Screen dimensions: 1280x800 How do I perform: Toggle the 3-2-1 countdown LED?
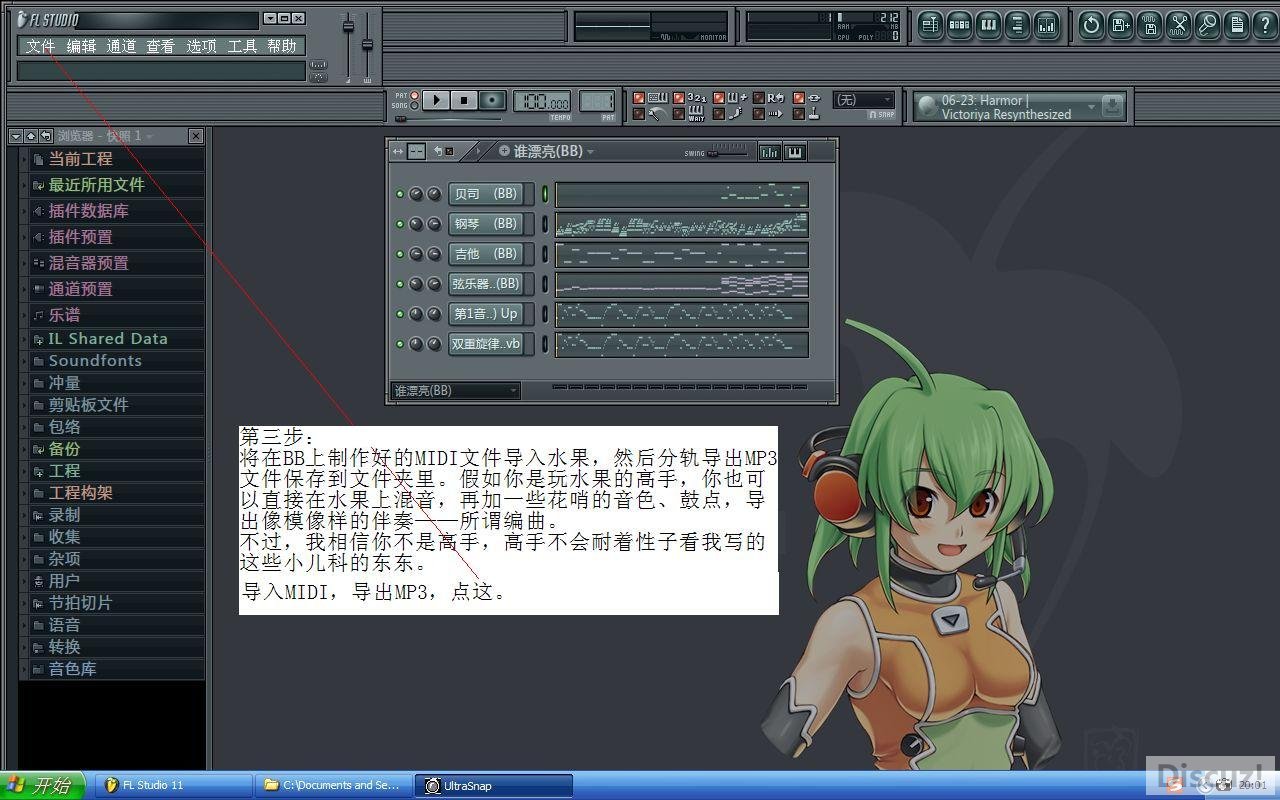[679, 97]
